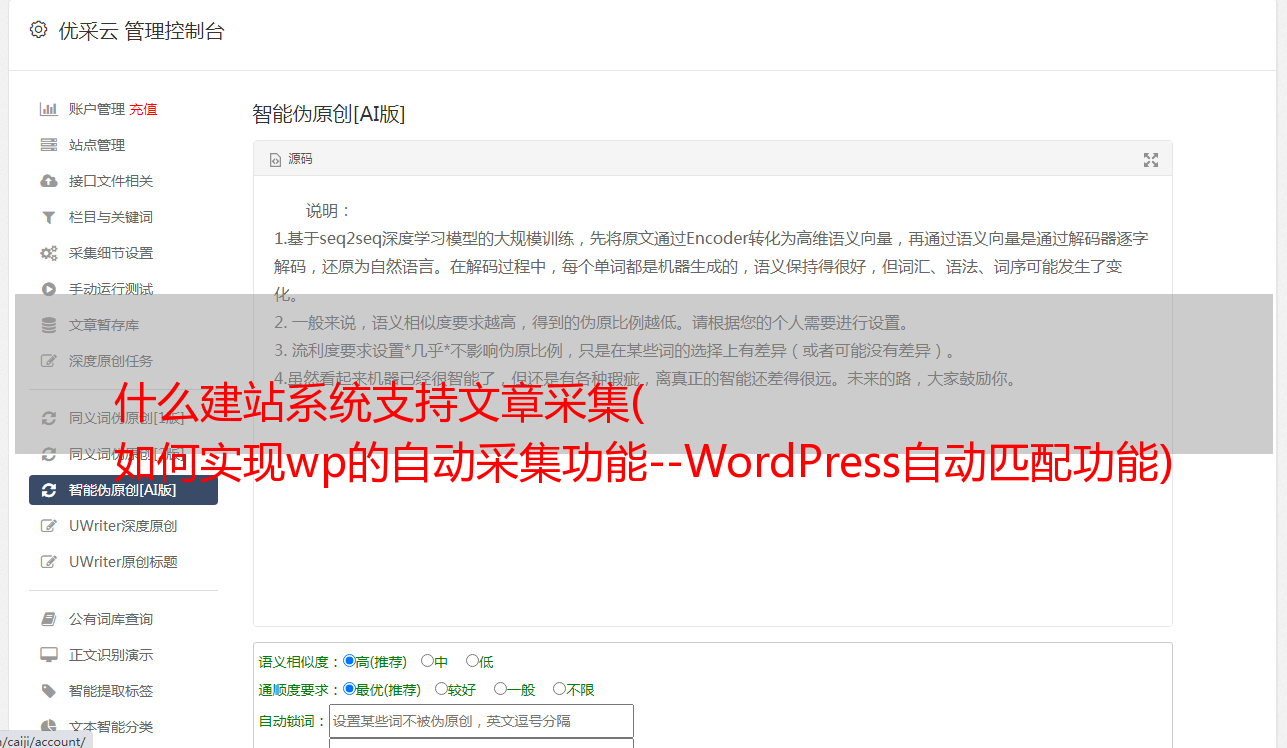This screenshot has height=748, width=1287.
Task: Click the book icon for 公有词库查询
Action: click(x=48, y=619)
